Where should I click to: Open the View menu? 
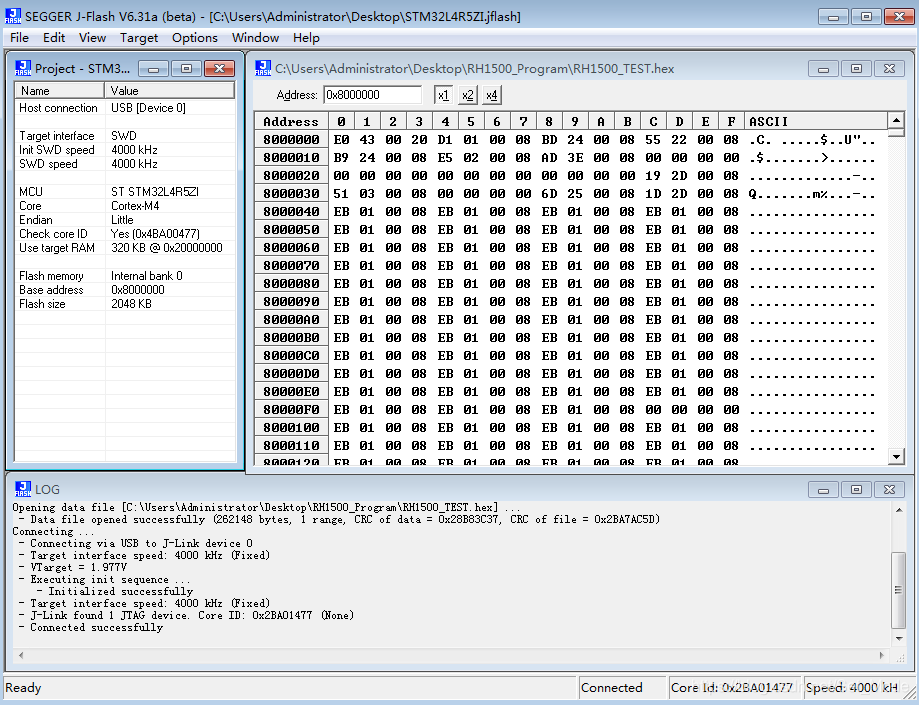tap(92, 38)
